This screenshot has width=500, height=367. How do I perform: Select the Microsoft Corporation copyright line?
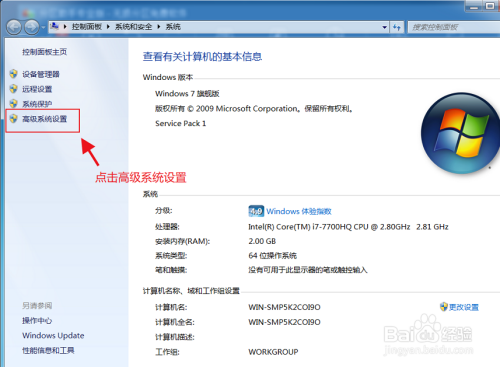254,109
